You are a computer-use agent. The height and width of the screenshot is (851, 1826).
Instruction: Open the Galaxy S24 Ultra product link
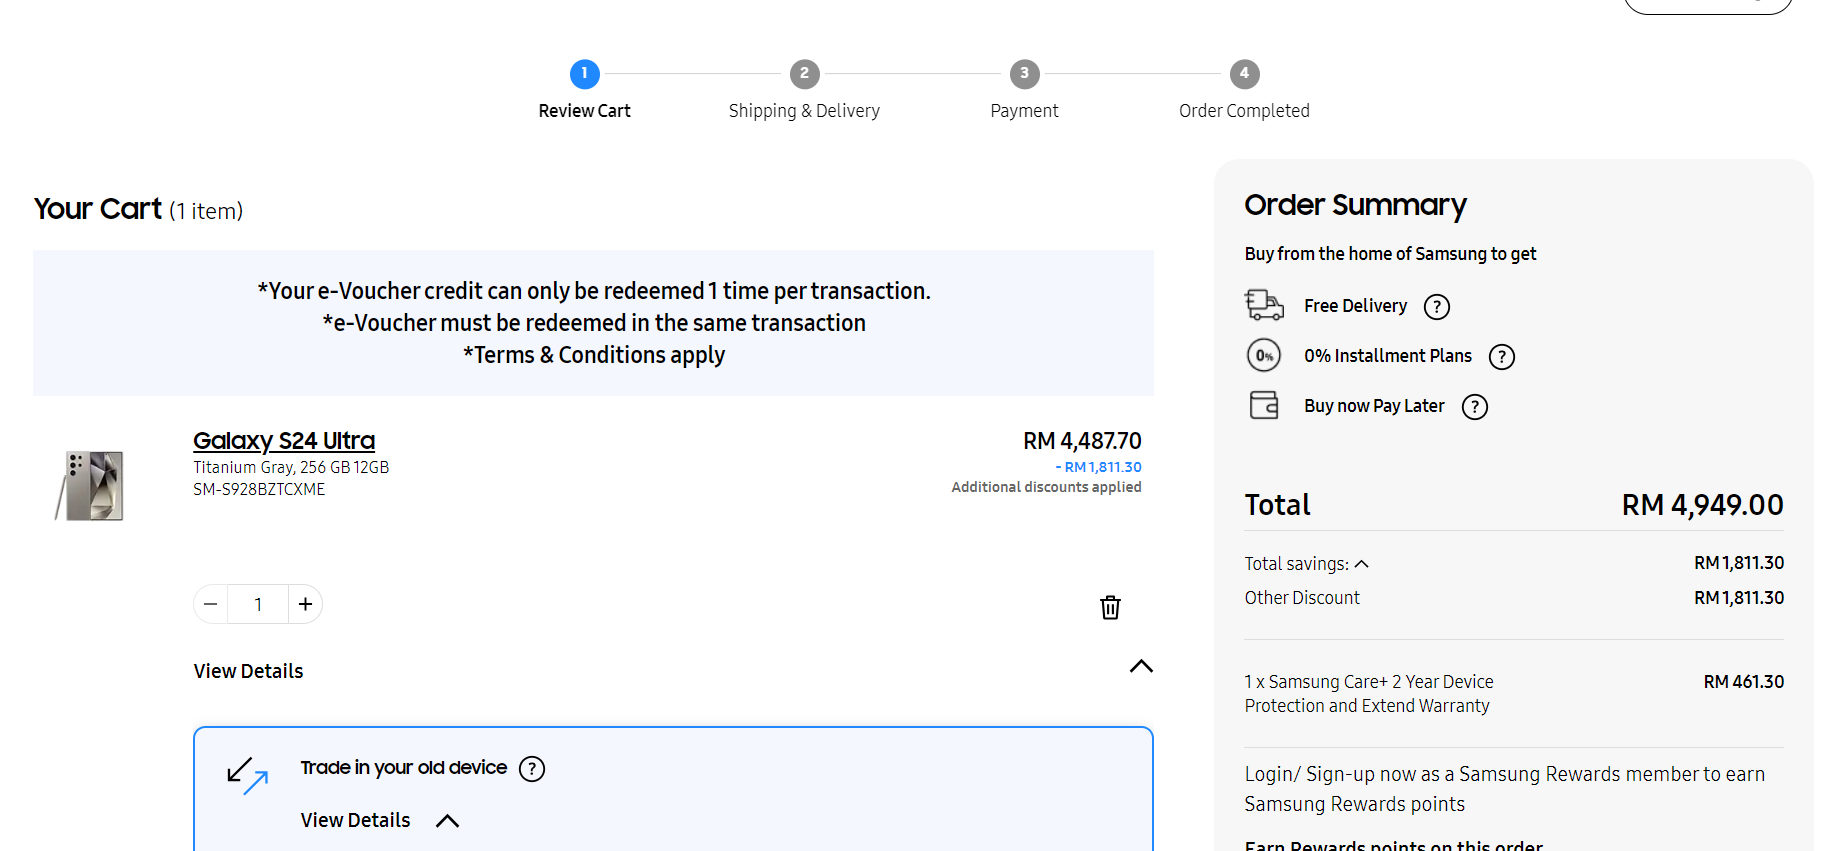pos(284,441)
